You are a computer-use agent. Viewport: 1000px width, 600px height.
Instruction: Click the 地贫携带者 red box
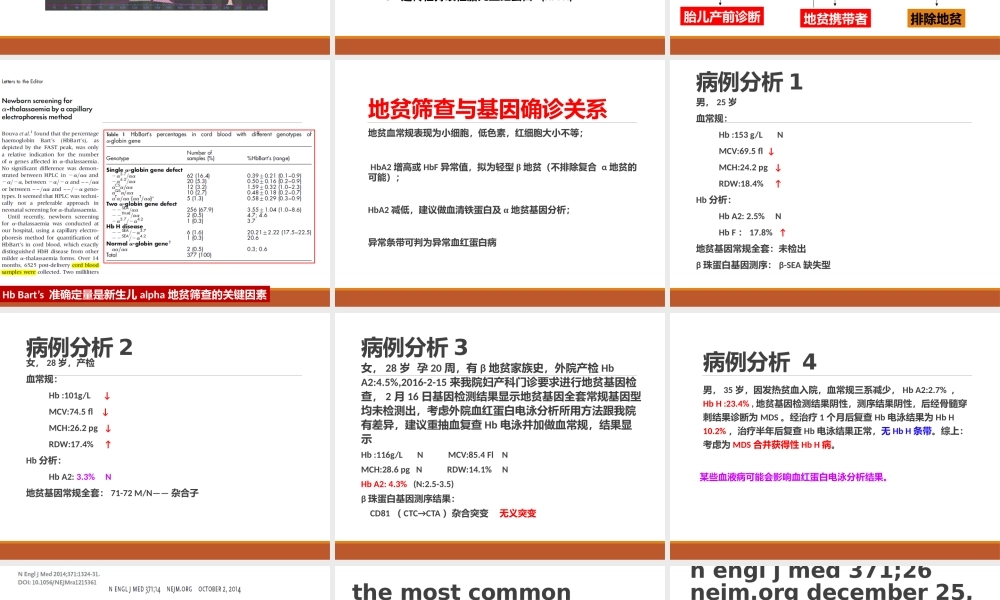(837, 18)
